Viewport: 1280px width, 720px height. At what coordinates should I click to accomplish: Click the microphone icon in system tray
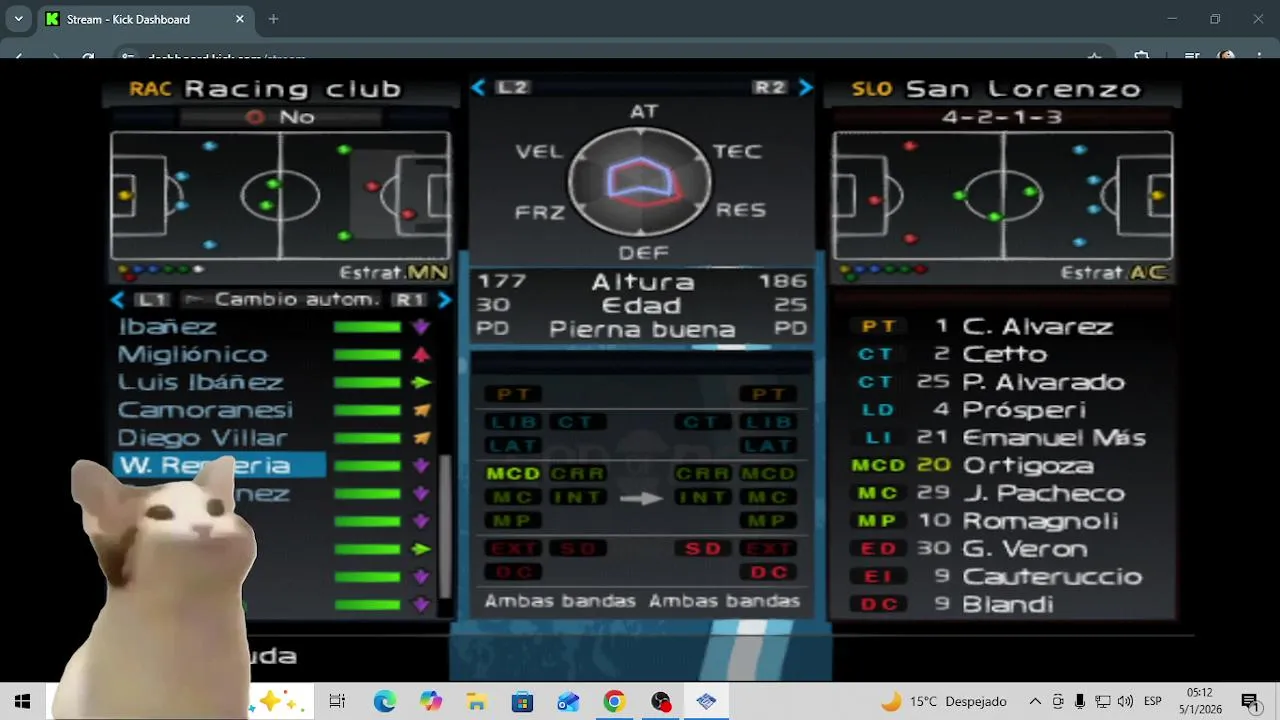[x=1080, y=701]
